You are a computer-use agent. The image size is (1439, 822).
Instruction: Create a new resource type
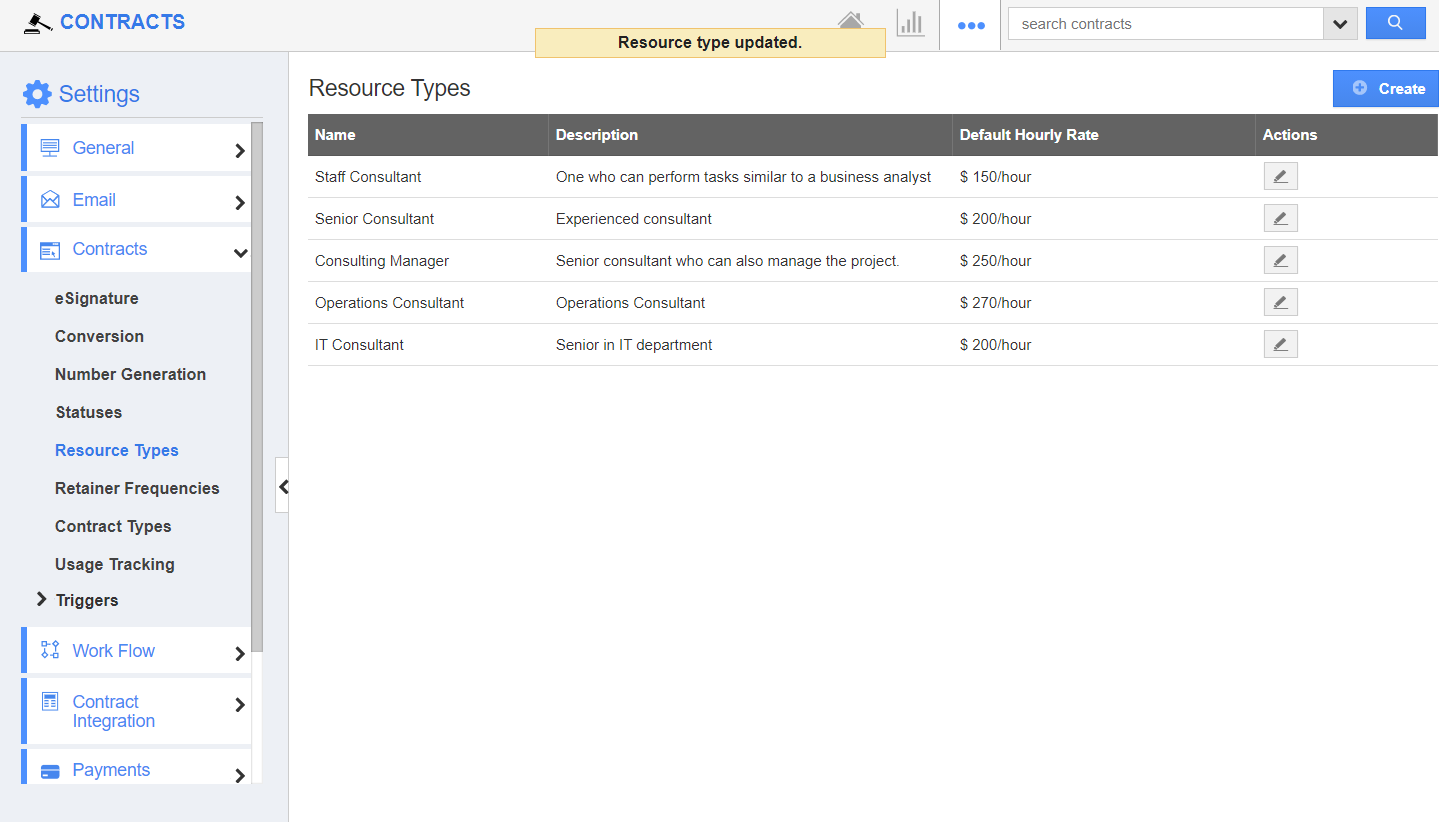tap(1386, 88)
